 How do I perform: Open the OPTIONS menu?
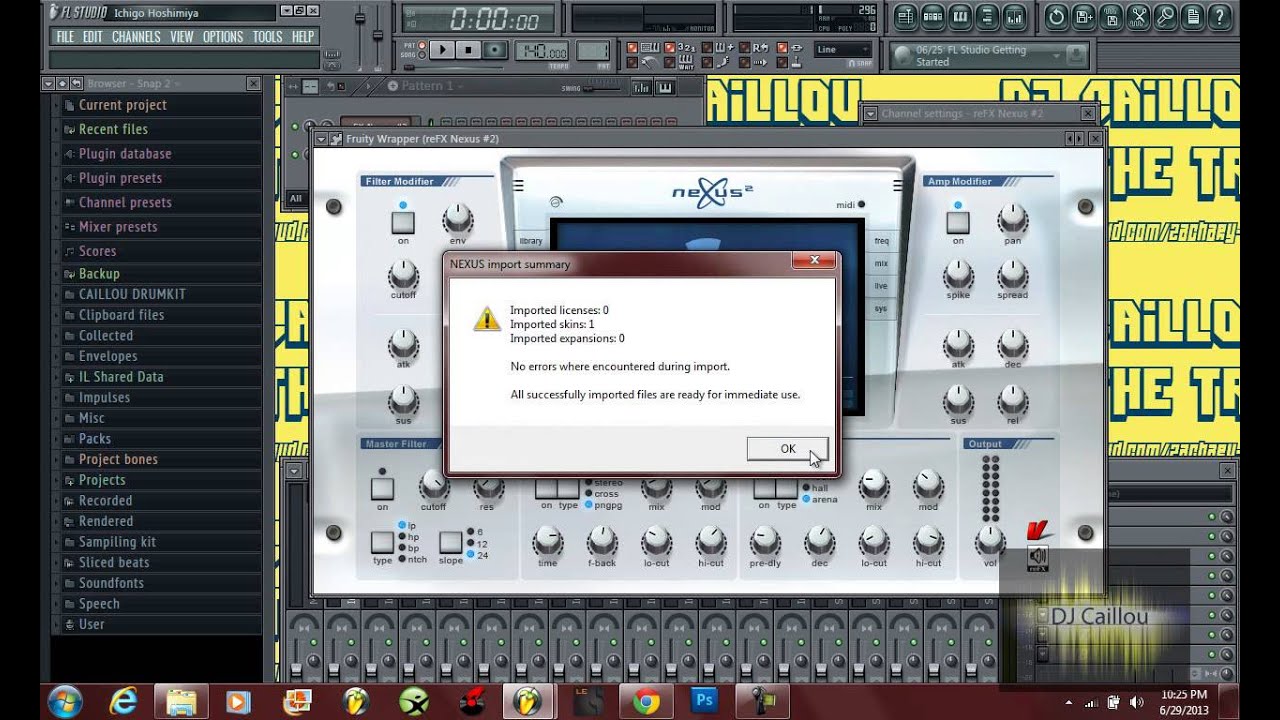pos(223,37)
